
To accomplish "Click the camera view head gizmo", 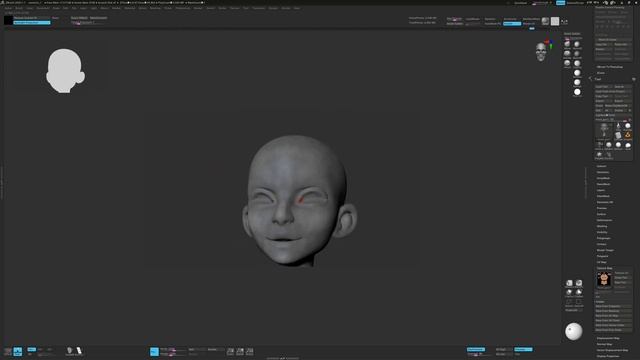I will click(541, 52).
